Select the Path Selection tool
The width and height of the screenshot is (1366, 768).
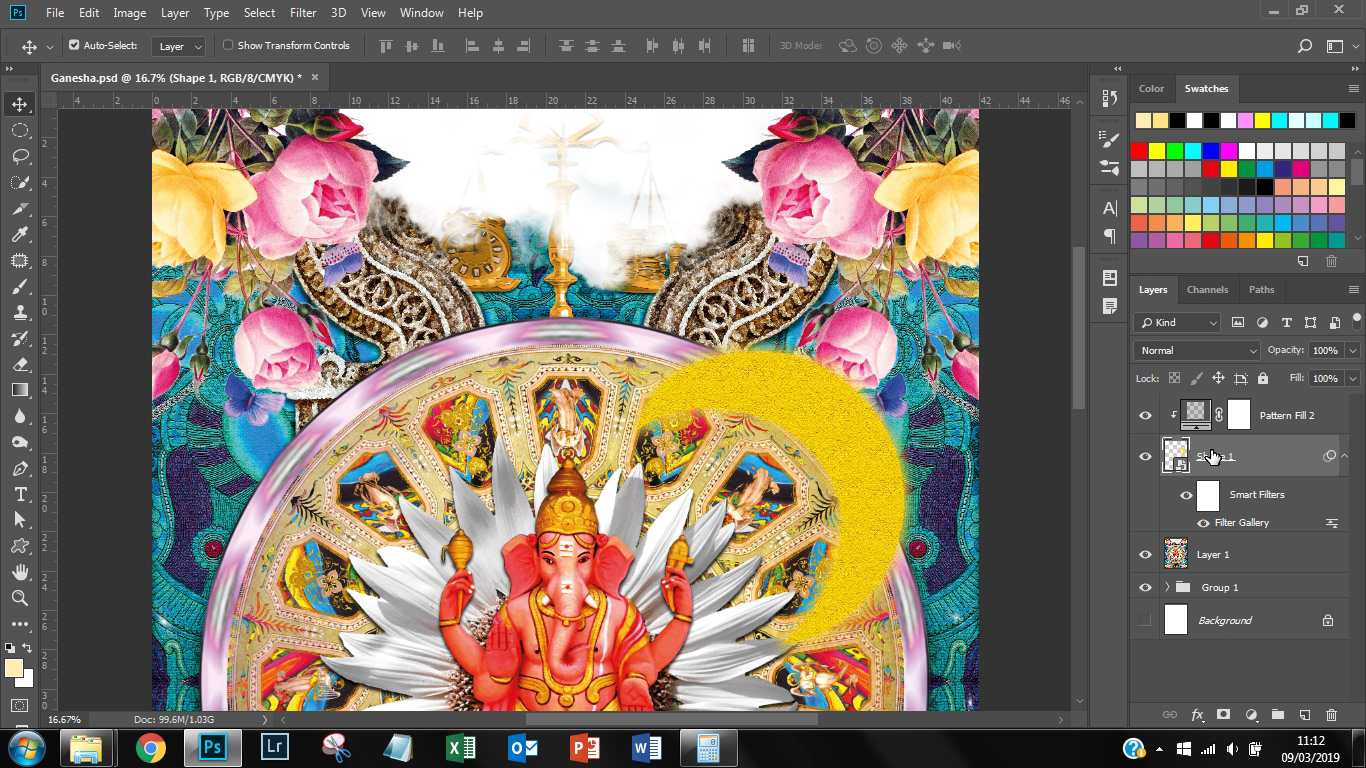pyautogui.click(x=20, y=520)
